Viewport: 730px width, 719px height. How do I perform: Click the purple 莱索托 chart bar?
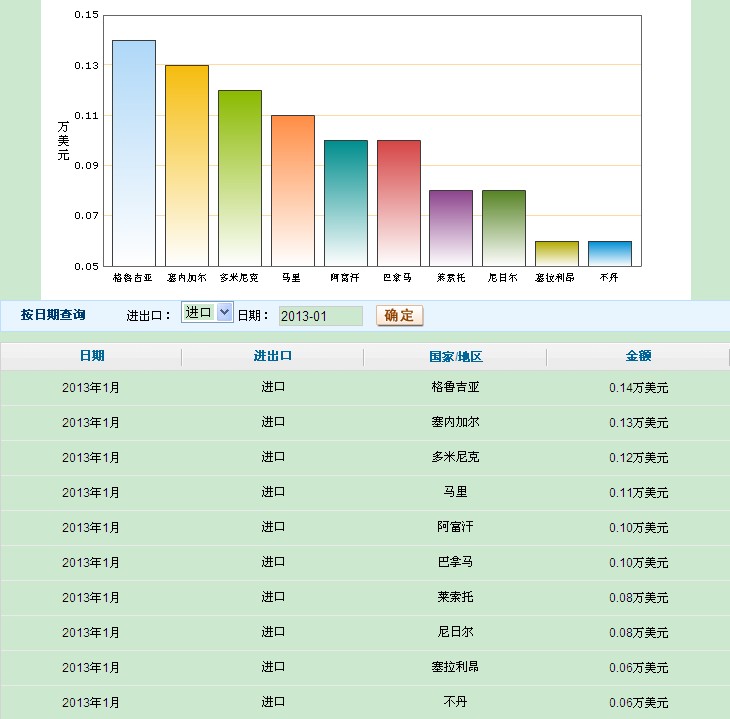tap(451, 228)
